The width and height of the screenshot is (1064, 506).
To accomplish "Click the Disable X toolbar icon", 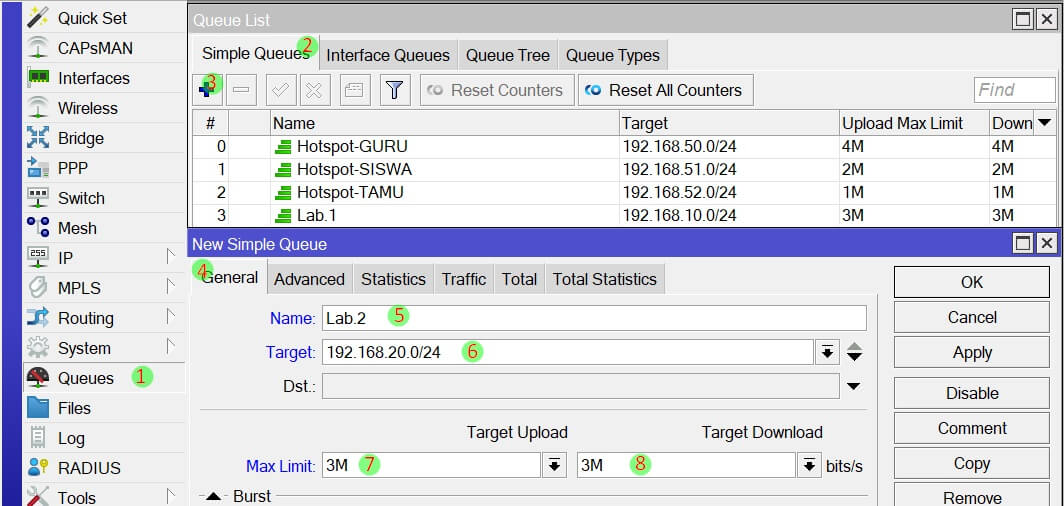I will (313, 90).
